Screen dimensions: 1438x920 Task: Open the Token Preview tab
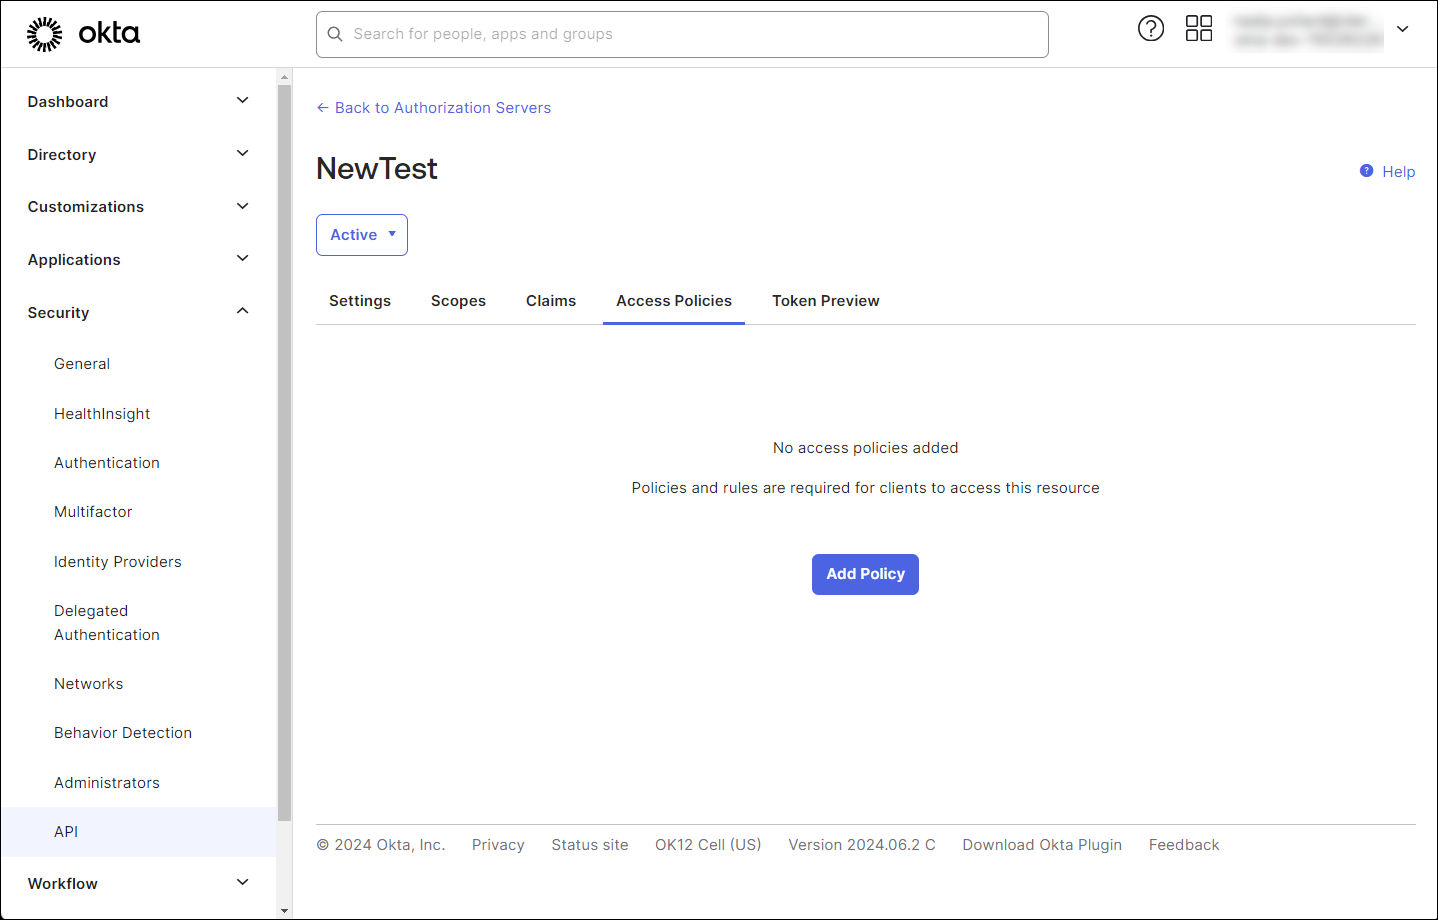(826, 301)
